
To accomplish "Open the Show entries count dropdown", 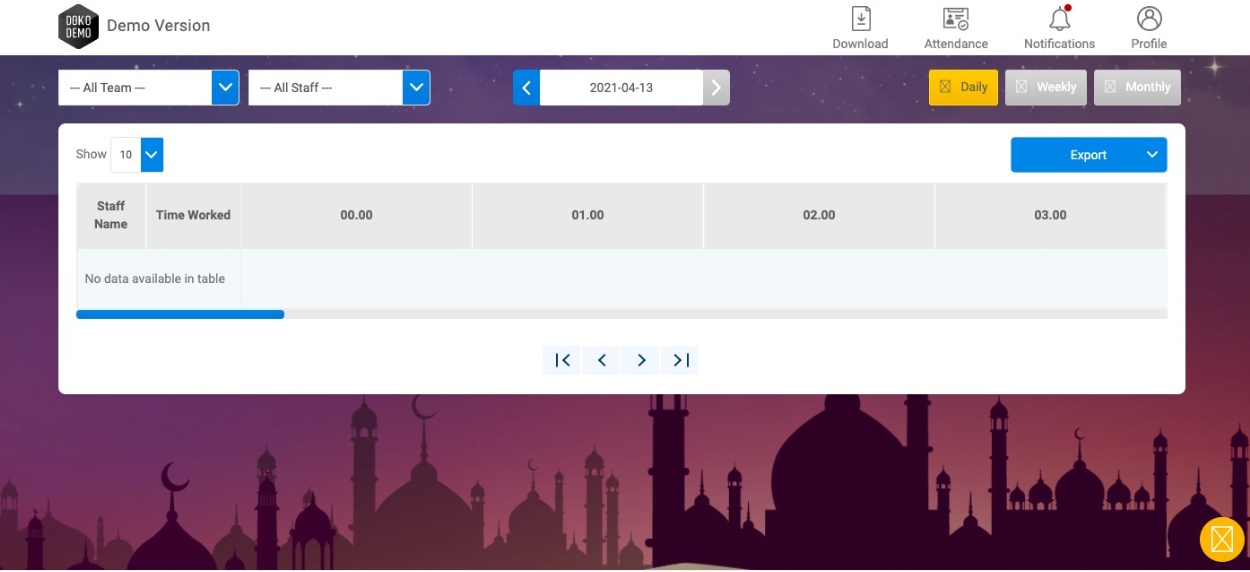I will click(152, 155).
